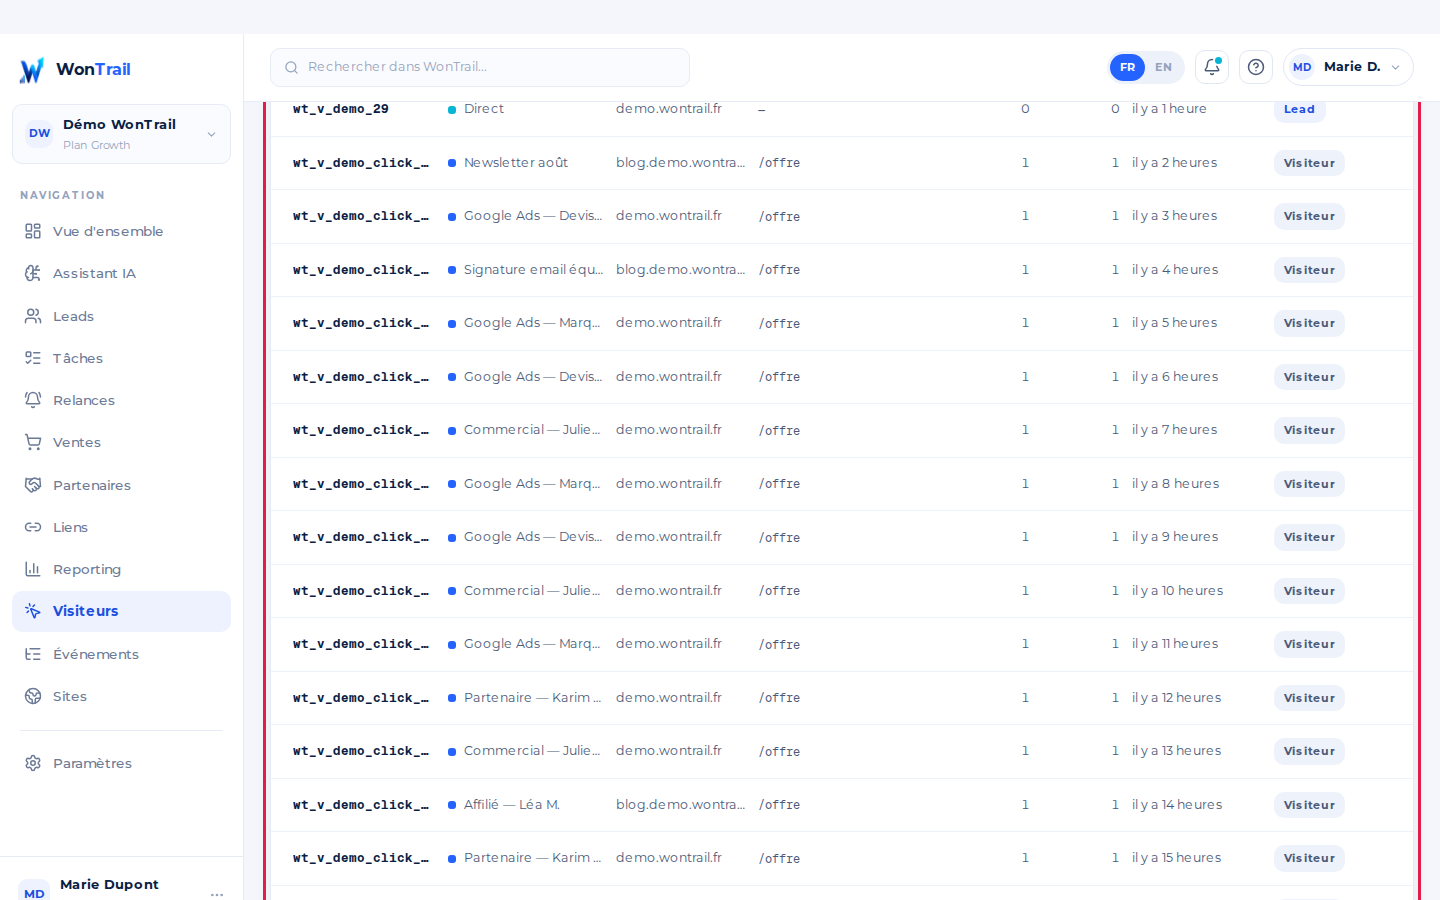This screenshot has height=900, width=1440.
Task: Open the Marie D. account dropdown
Action: (1348, 67)
